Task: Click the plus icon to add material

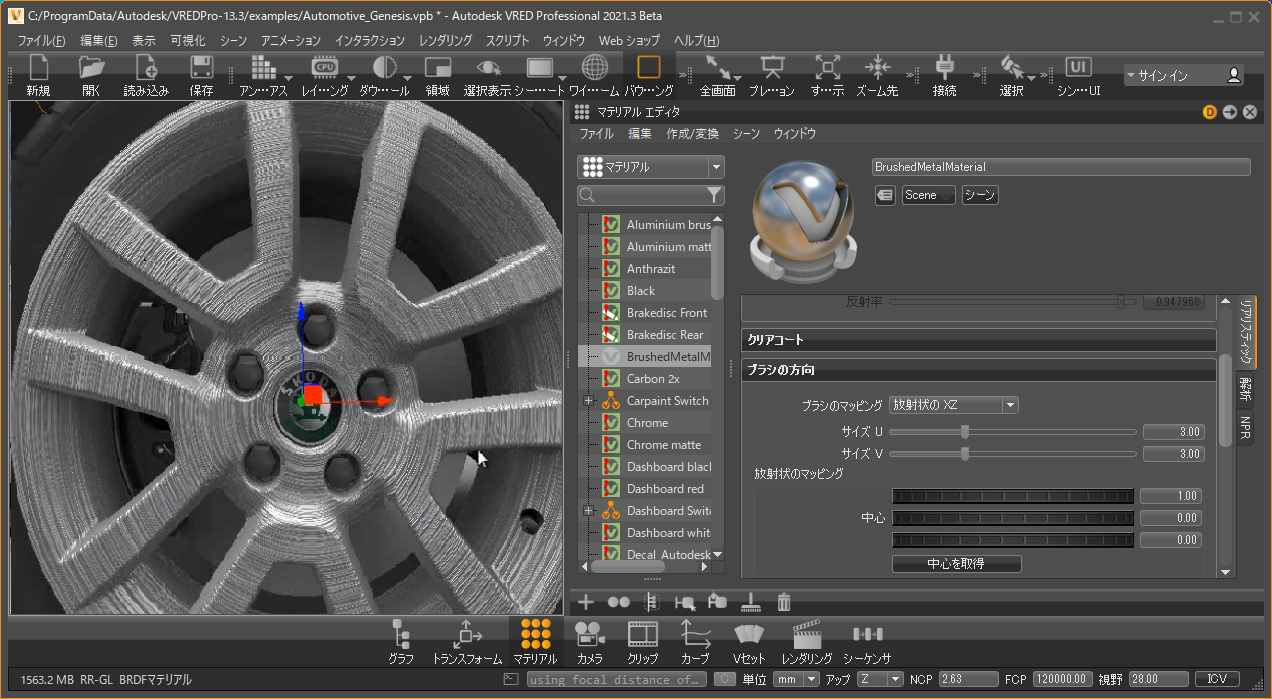Action: 586,602
